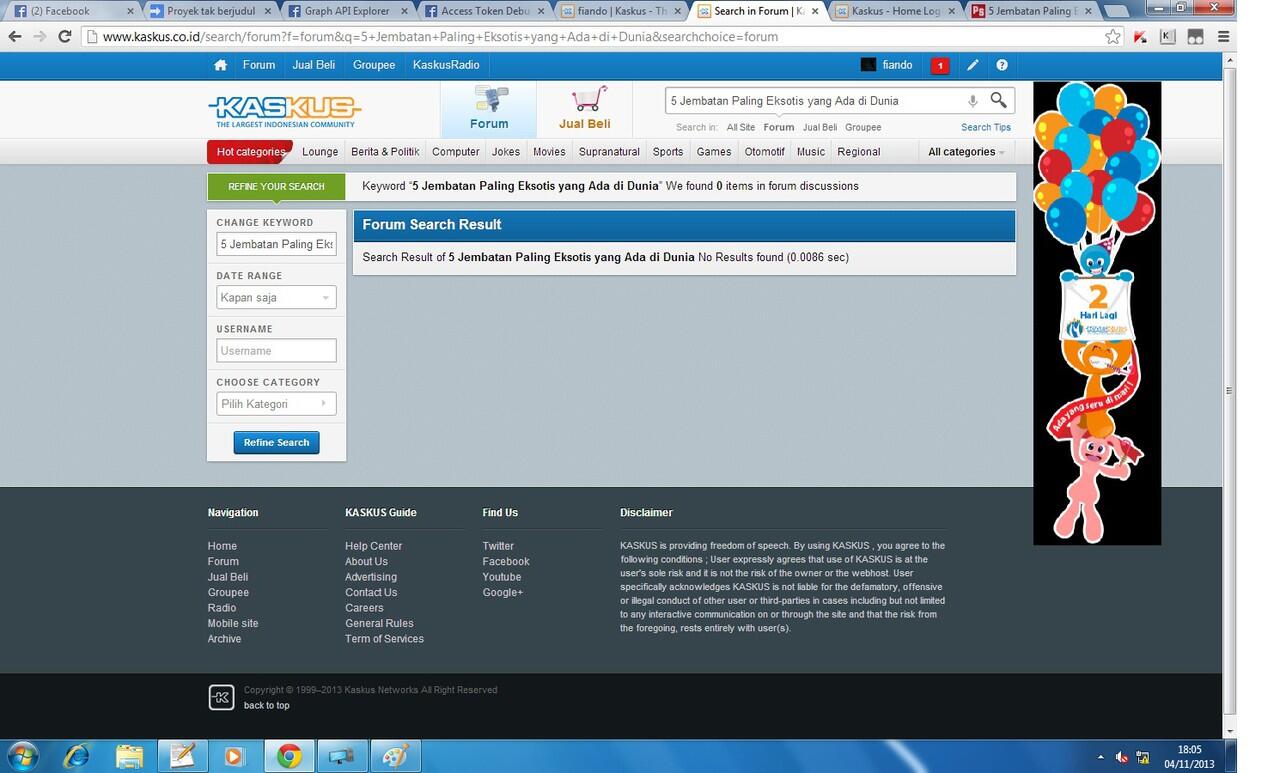Open Groupee in top blue bar
This screenshot has width=1280, height=773.
tap(374, 65)
